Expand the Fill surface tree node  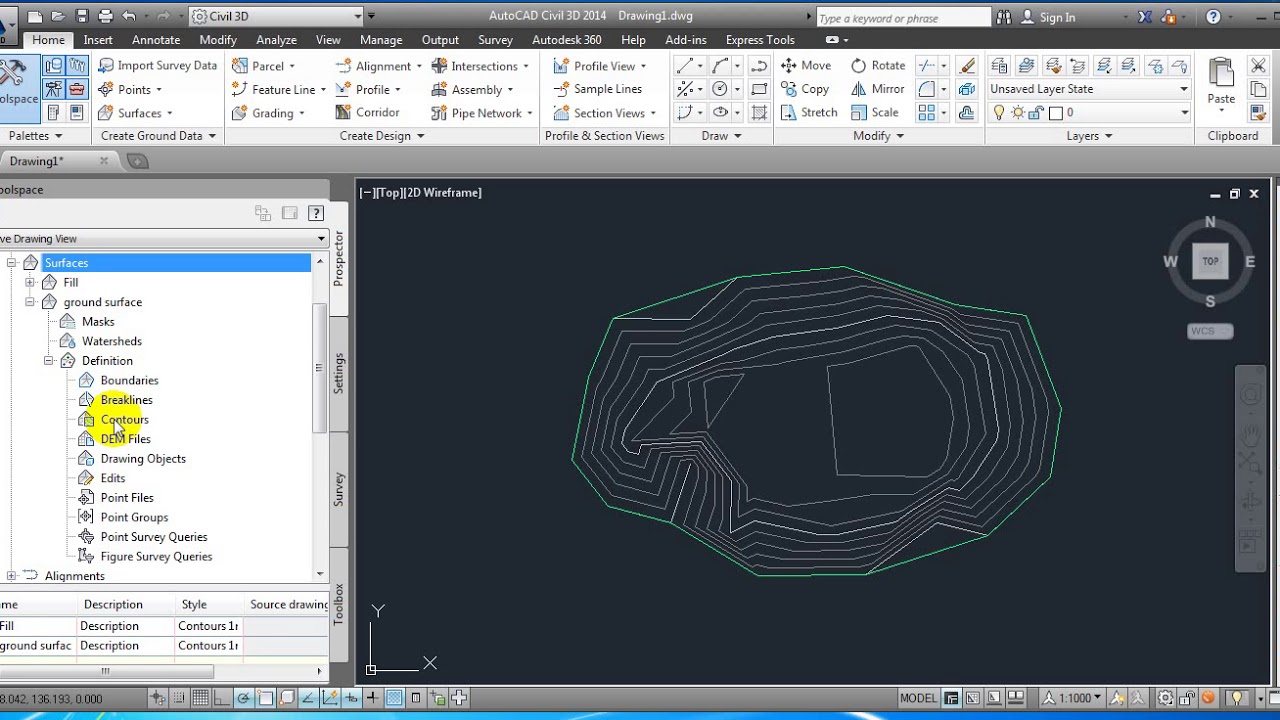[x=30, y=282]
